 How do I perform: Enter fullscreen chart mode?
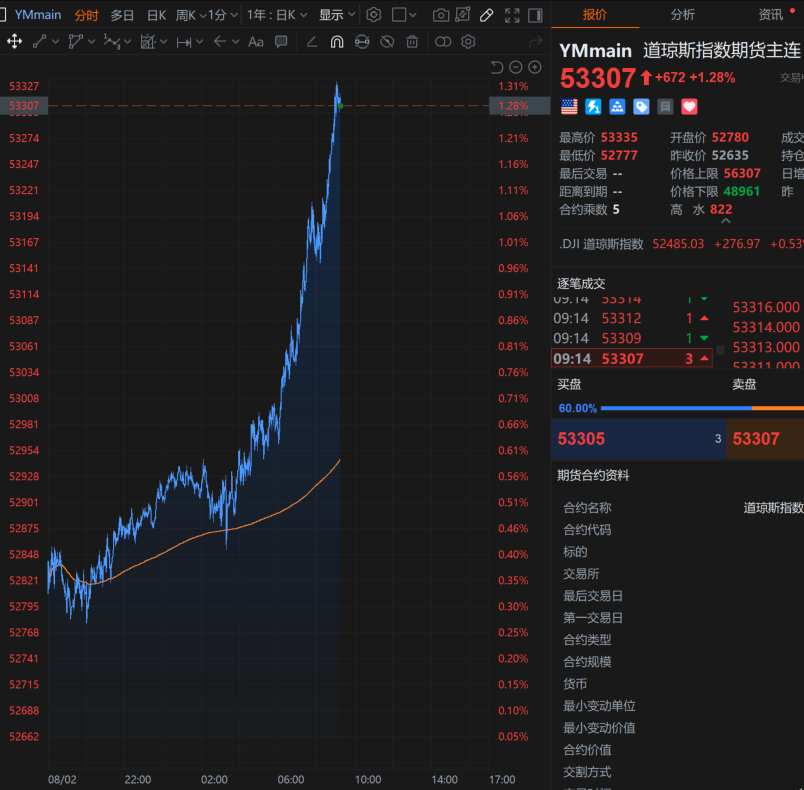(x=512, y=15)
